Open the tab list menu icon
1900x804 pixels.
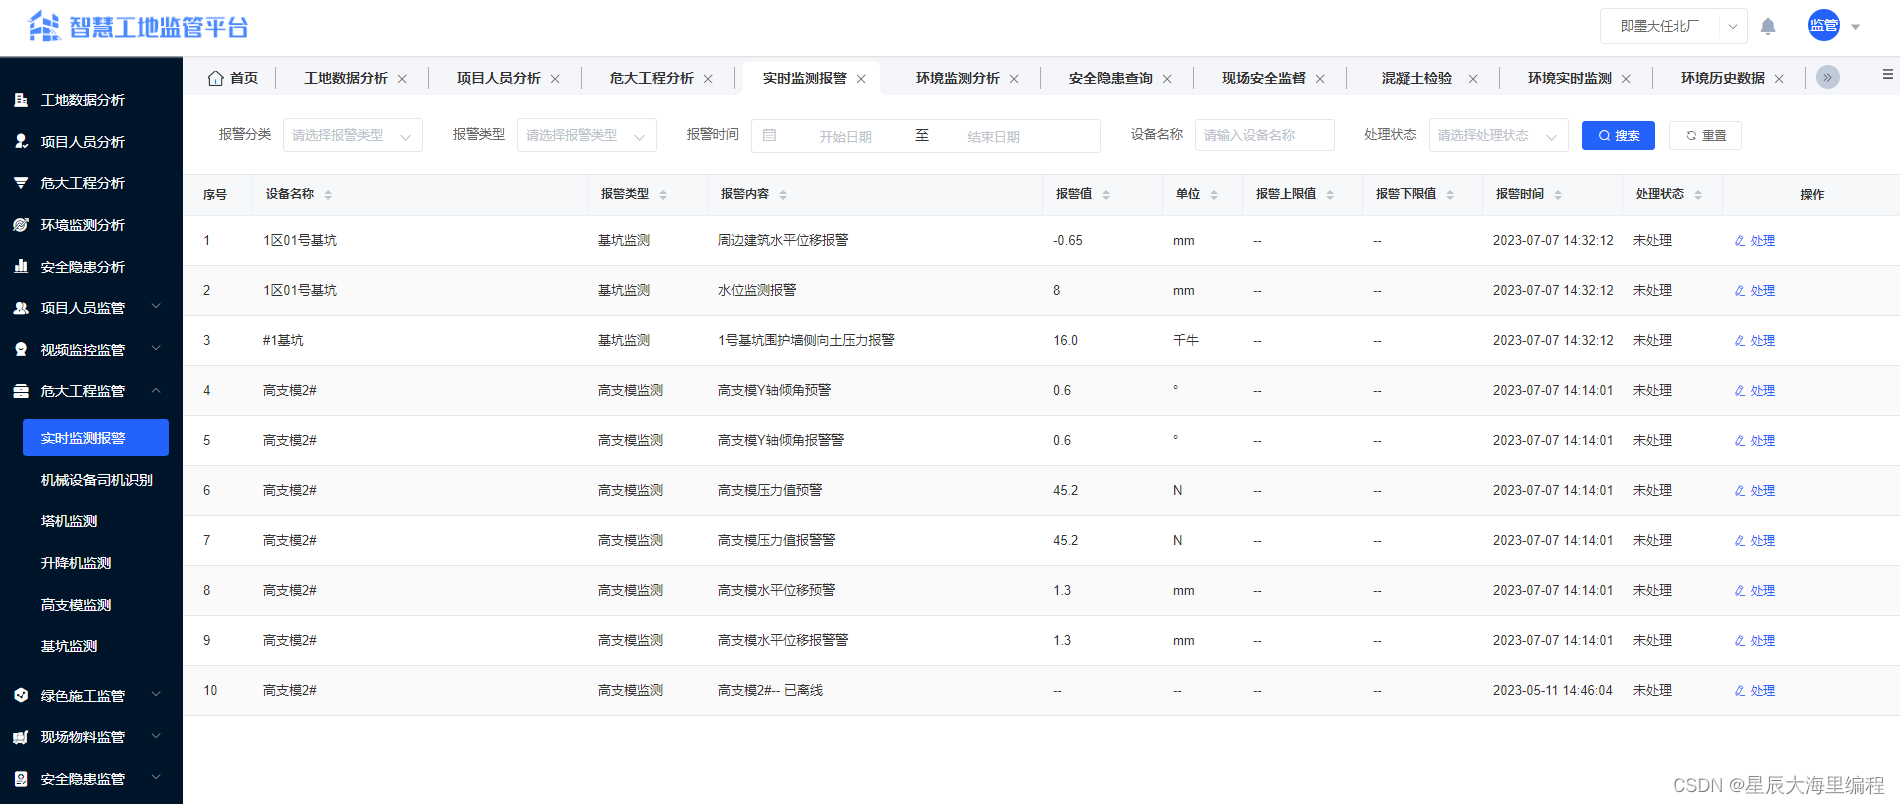pos(1887,74)
